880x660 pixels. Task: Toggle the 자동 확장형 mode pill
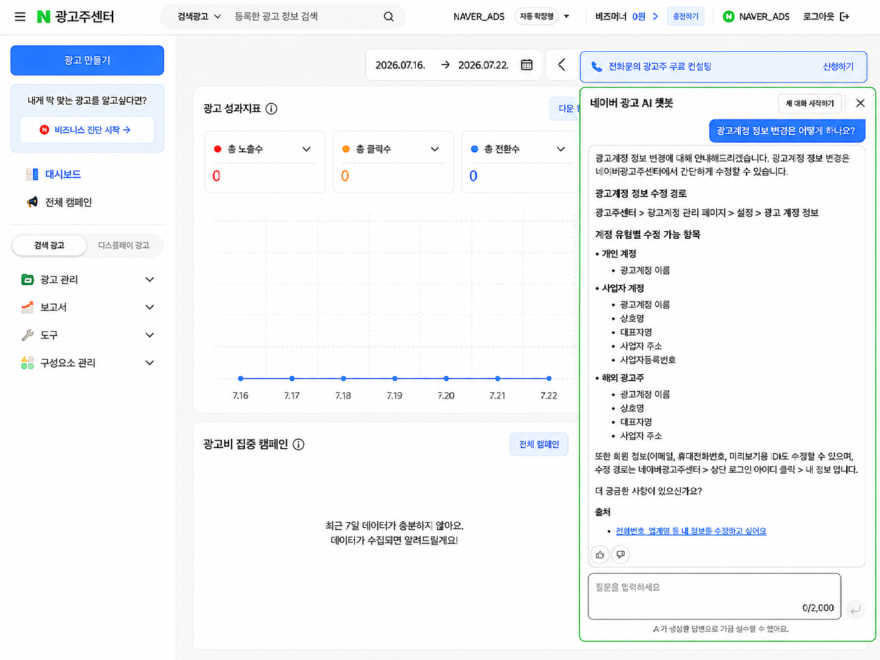pyautogui.click(x=536, y=16)
